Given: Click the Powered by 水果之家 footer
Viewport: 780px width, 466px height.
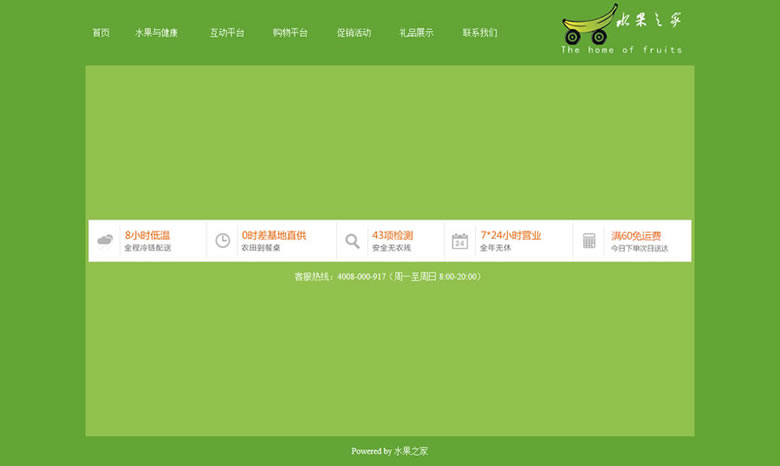Looking at the screenshot, I should (x=389, y=451).
